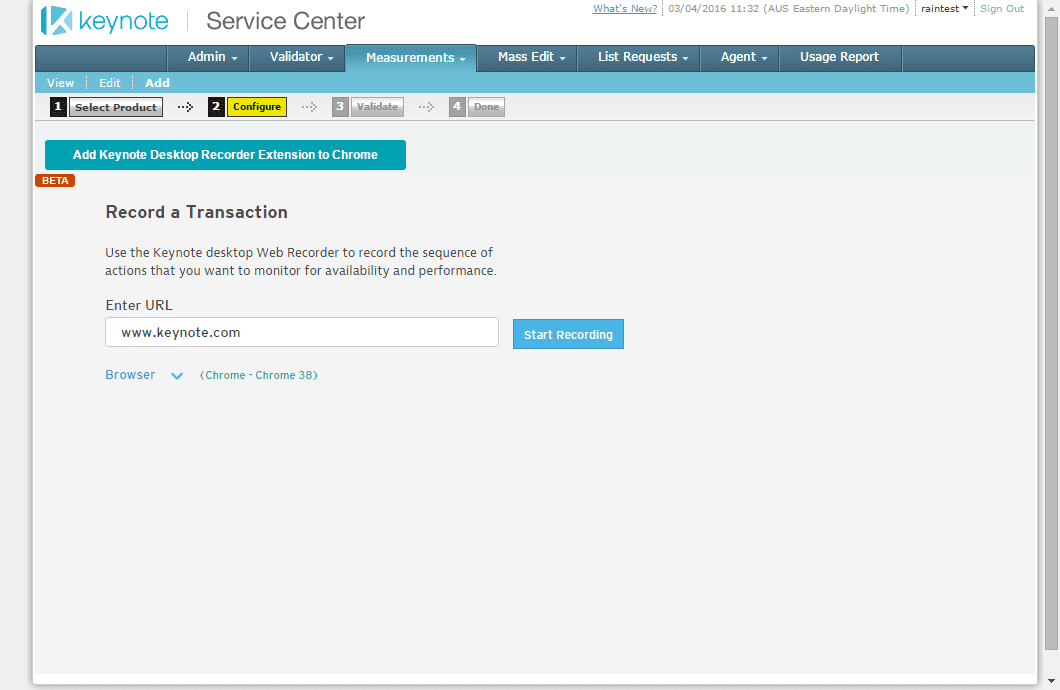Click Sign Out link
Image resolution: width=1060 pixels, height=690 pixels.
1002,9
